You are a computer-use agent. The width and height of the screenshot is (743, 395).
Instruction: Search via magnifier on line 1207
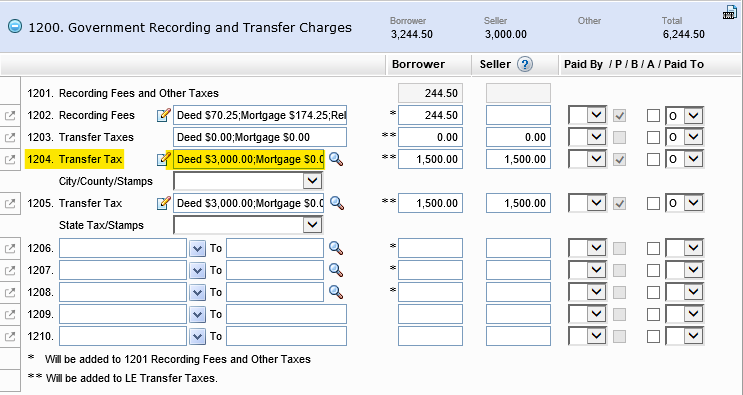click(x=336, y=270)
